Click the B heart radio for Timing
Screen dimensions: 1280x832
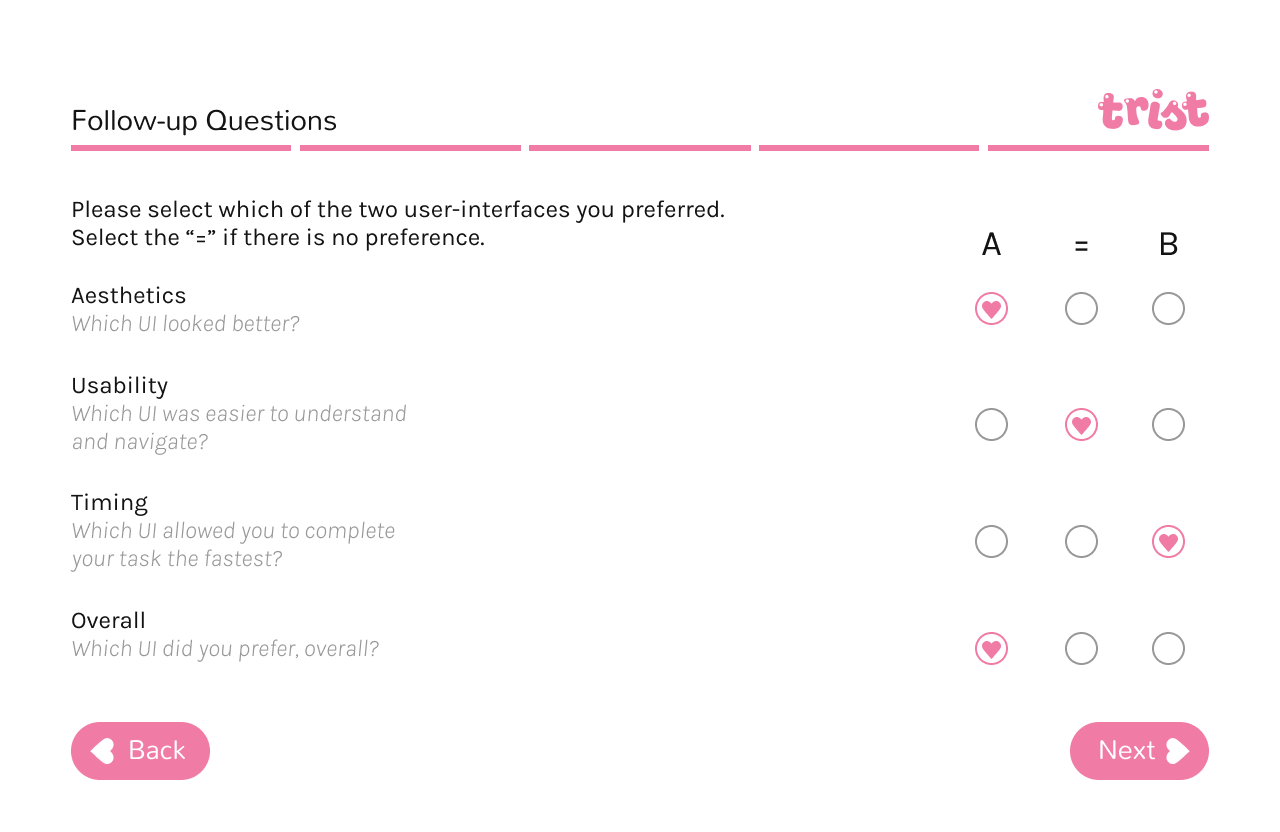(1168, 542)
